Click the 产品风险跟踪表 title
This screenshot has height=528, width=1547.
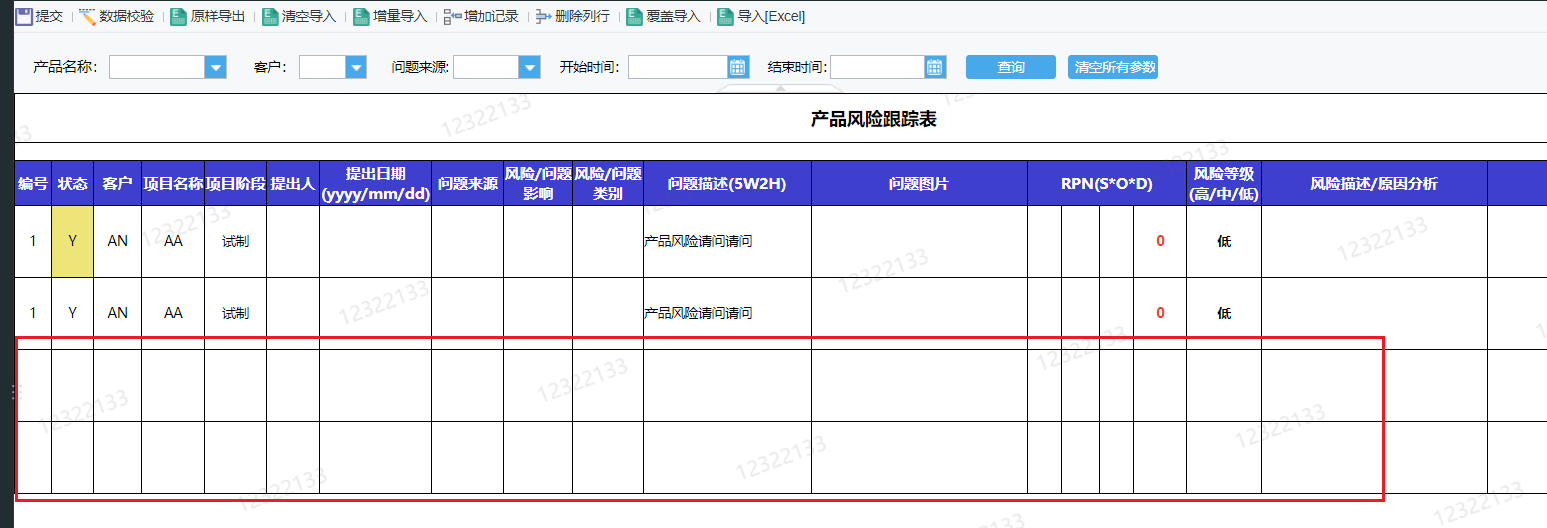coord(873,120)
